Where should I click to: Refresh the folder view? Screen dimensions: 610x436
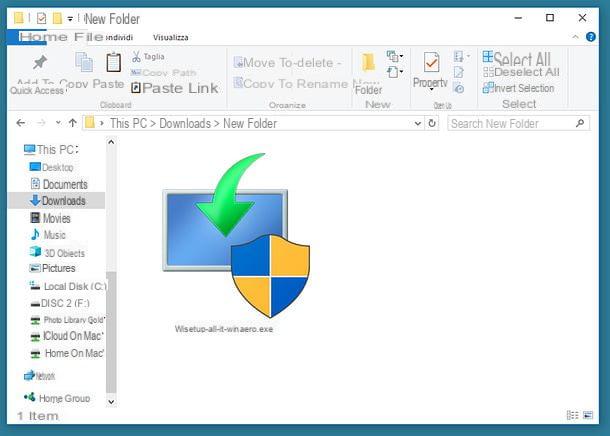pyautogui.click(x=432, y=123)
